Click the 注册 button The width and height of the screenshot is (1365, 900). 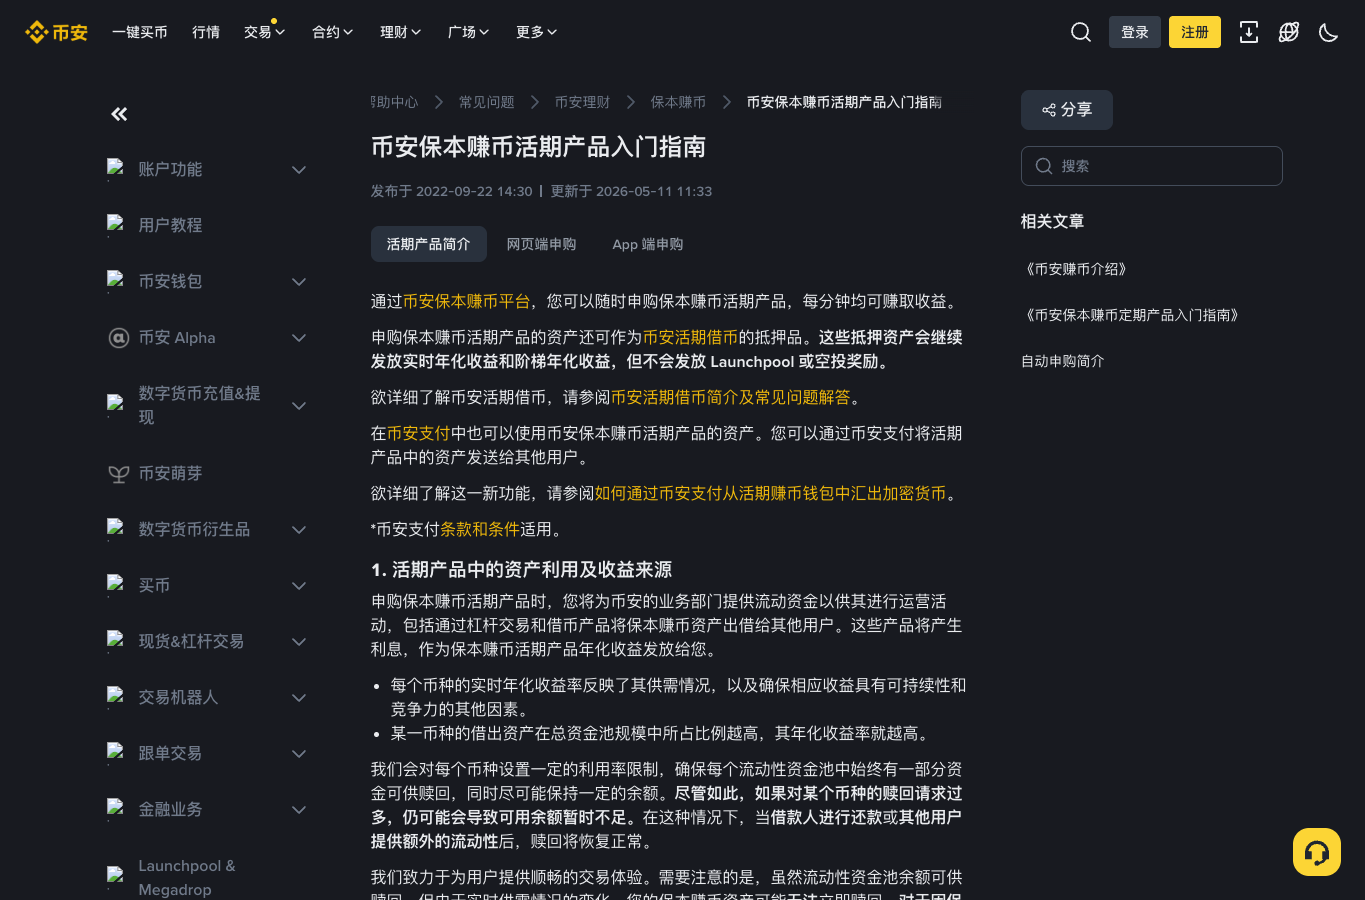pos(1195,32)
